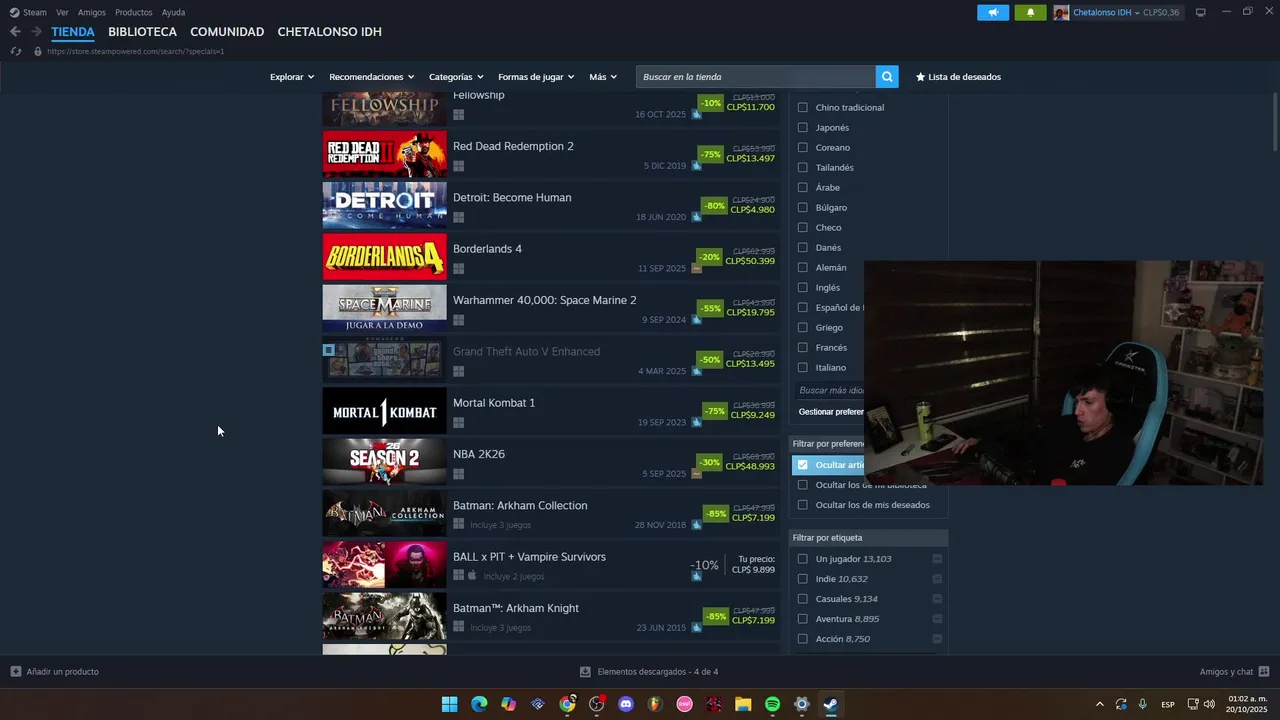Show hidden system tray icons chevron
Image resolution: width=1280 pixels, height=720 pixels.
click(x=1100, y=704)
